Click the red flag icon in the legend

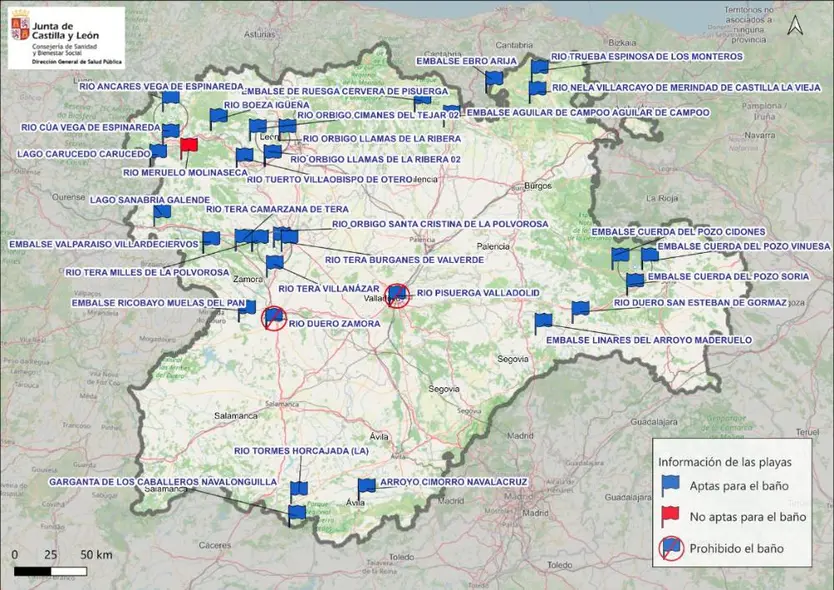pyautogui.click(x=670, y=516)
